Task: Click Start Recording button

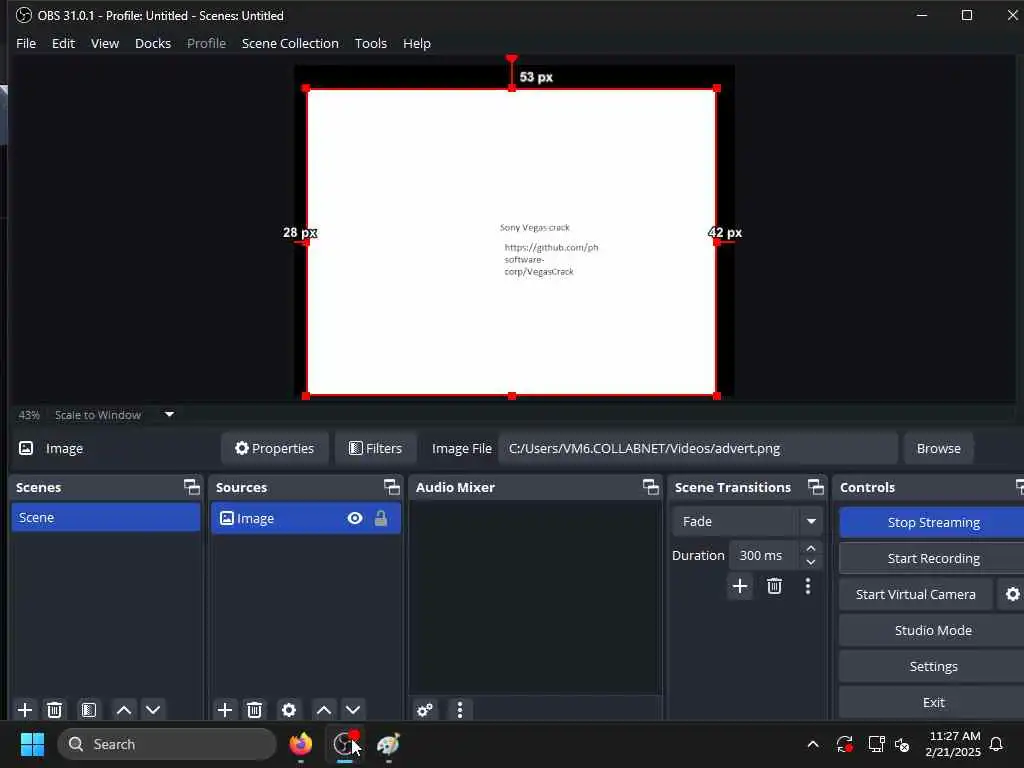Action: point(933,558)
